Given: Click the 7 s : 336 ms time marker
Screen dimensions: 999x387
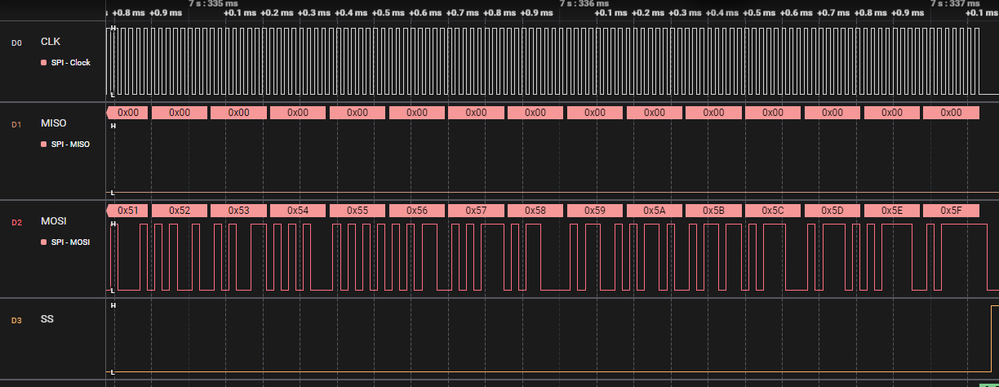Looking at the screenshot, I should click(x=584, y=4).
